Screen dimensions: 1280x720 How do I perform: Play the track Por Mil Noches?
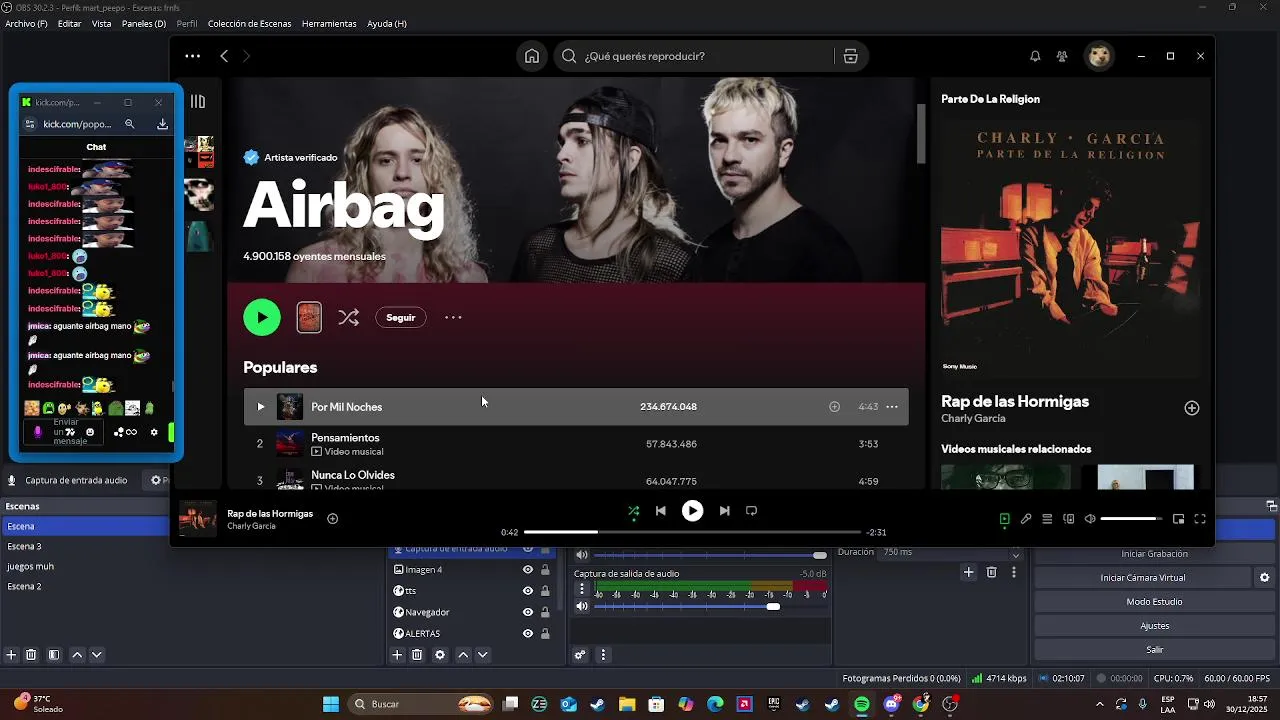pos(260,407)
